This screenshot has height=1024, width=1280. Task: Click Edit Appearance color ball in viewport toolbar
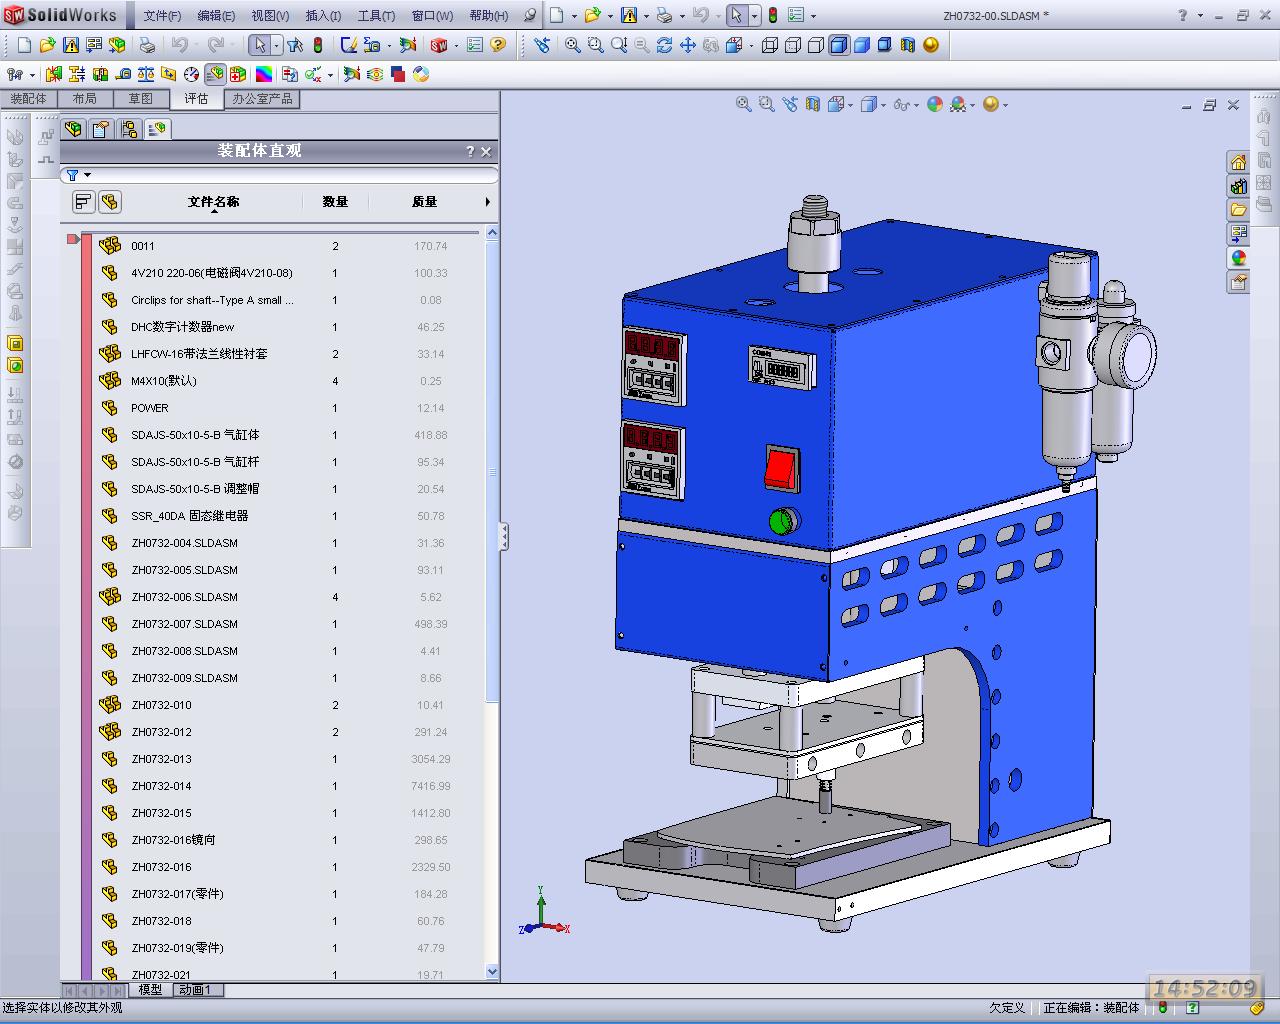pos(935,104)
